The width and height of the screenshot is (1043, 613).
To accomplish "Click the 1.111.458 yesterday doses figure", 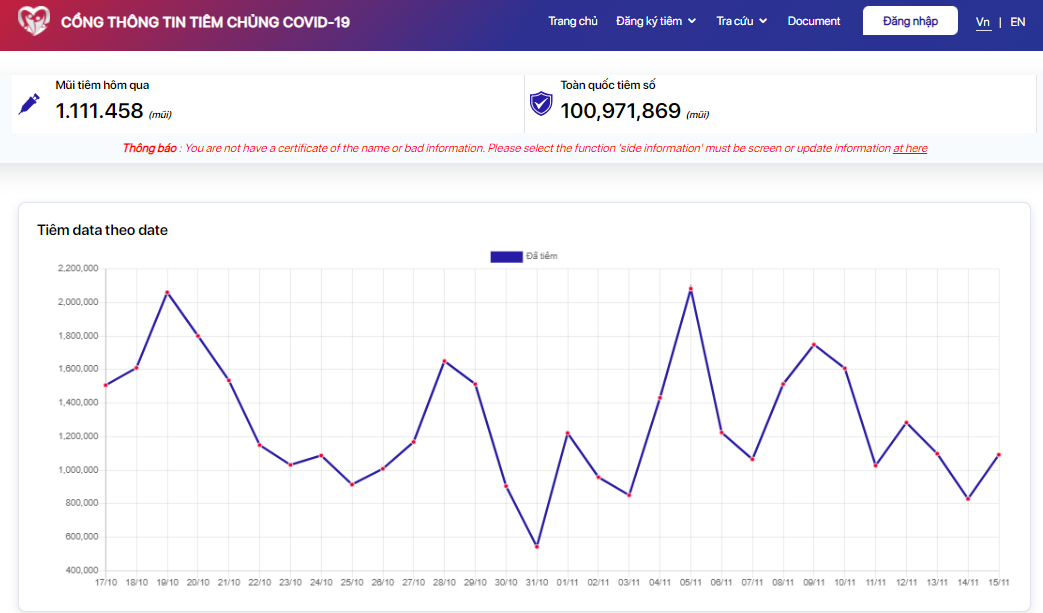I will click(x=99, y=111).
